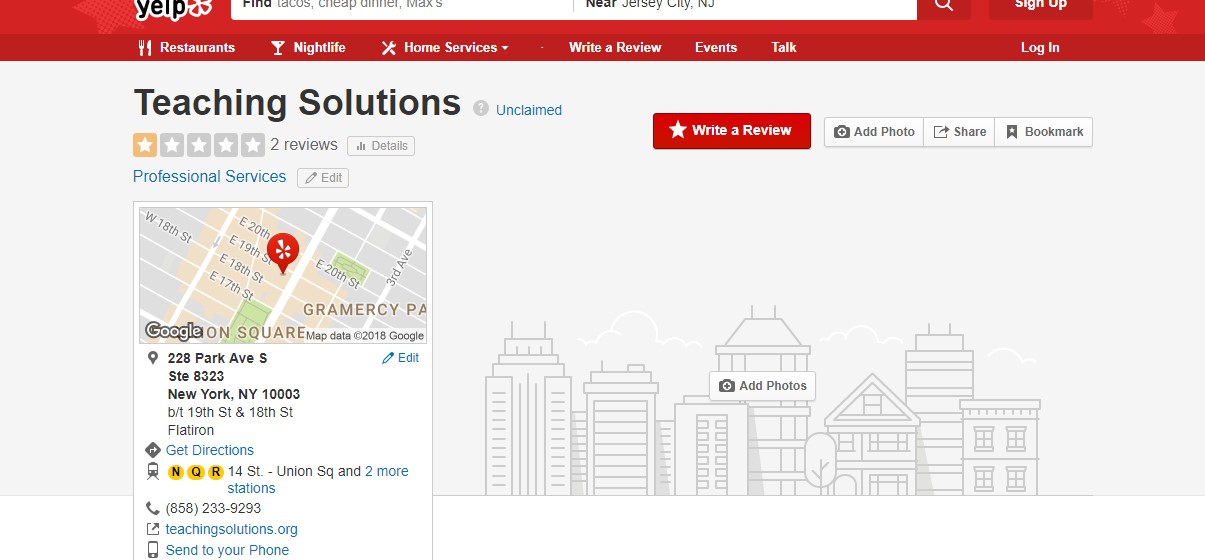Open Write a Review in nav bar

pos(615,47)
